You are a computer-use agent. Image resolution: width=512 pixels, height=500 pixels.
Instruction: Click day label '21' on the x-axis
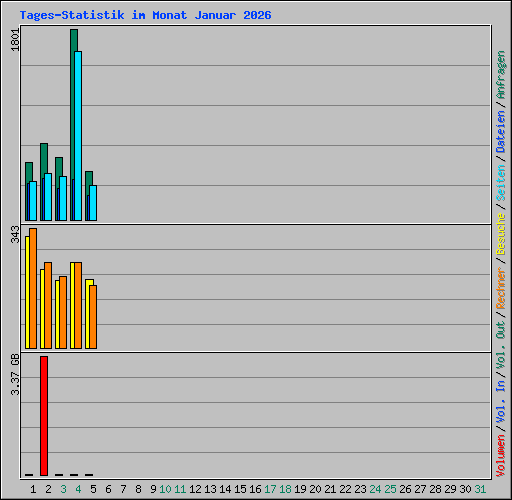click(330, 489)
